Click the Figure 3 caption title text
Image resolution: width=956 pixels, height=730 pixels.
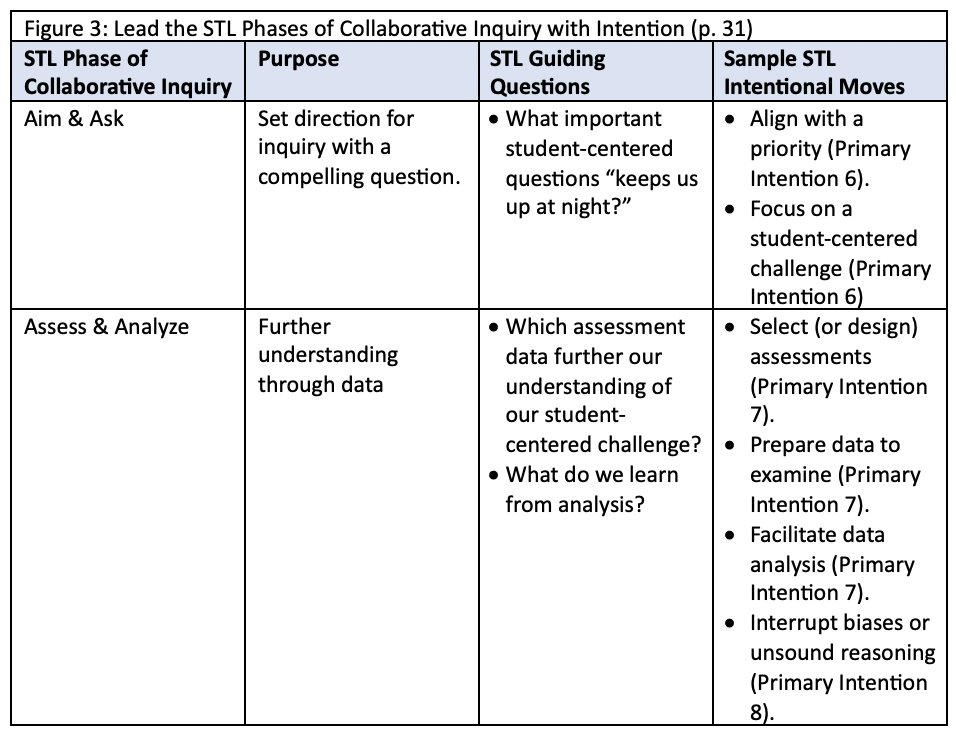click(x=388, y=29)
